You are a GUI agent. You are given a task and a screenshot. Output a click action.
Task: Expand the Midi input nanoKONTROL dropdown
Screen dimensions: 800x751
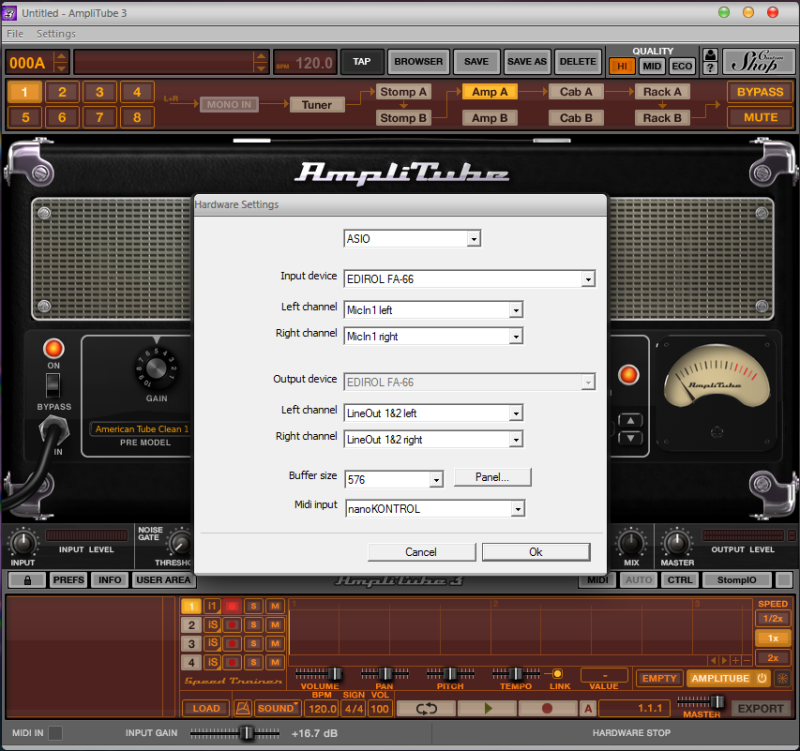[516, 509]
